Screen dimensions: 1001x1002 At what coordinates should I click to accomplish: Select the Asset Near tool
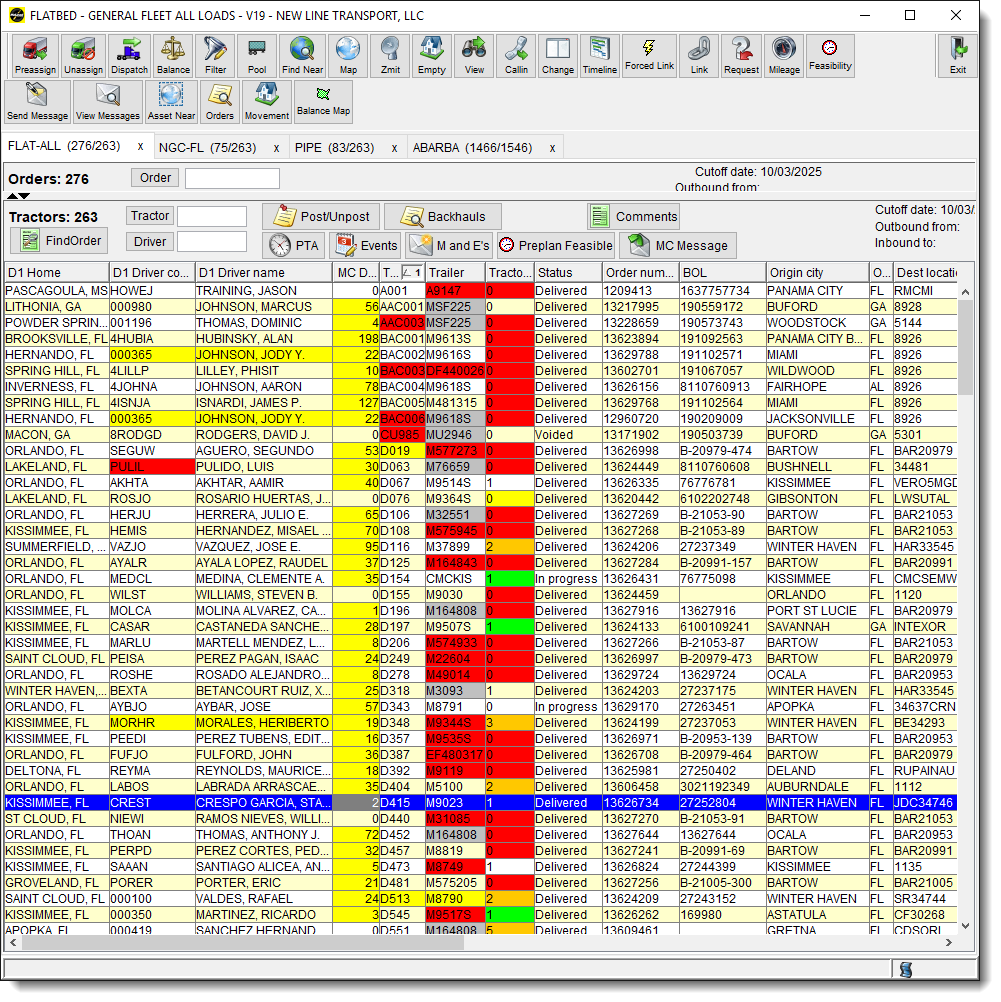(x=171, y=102)
